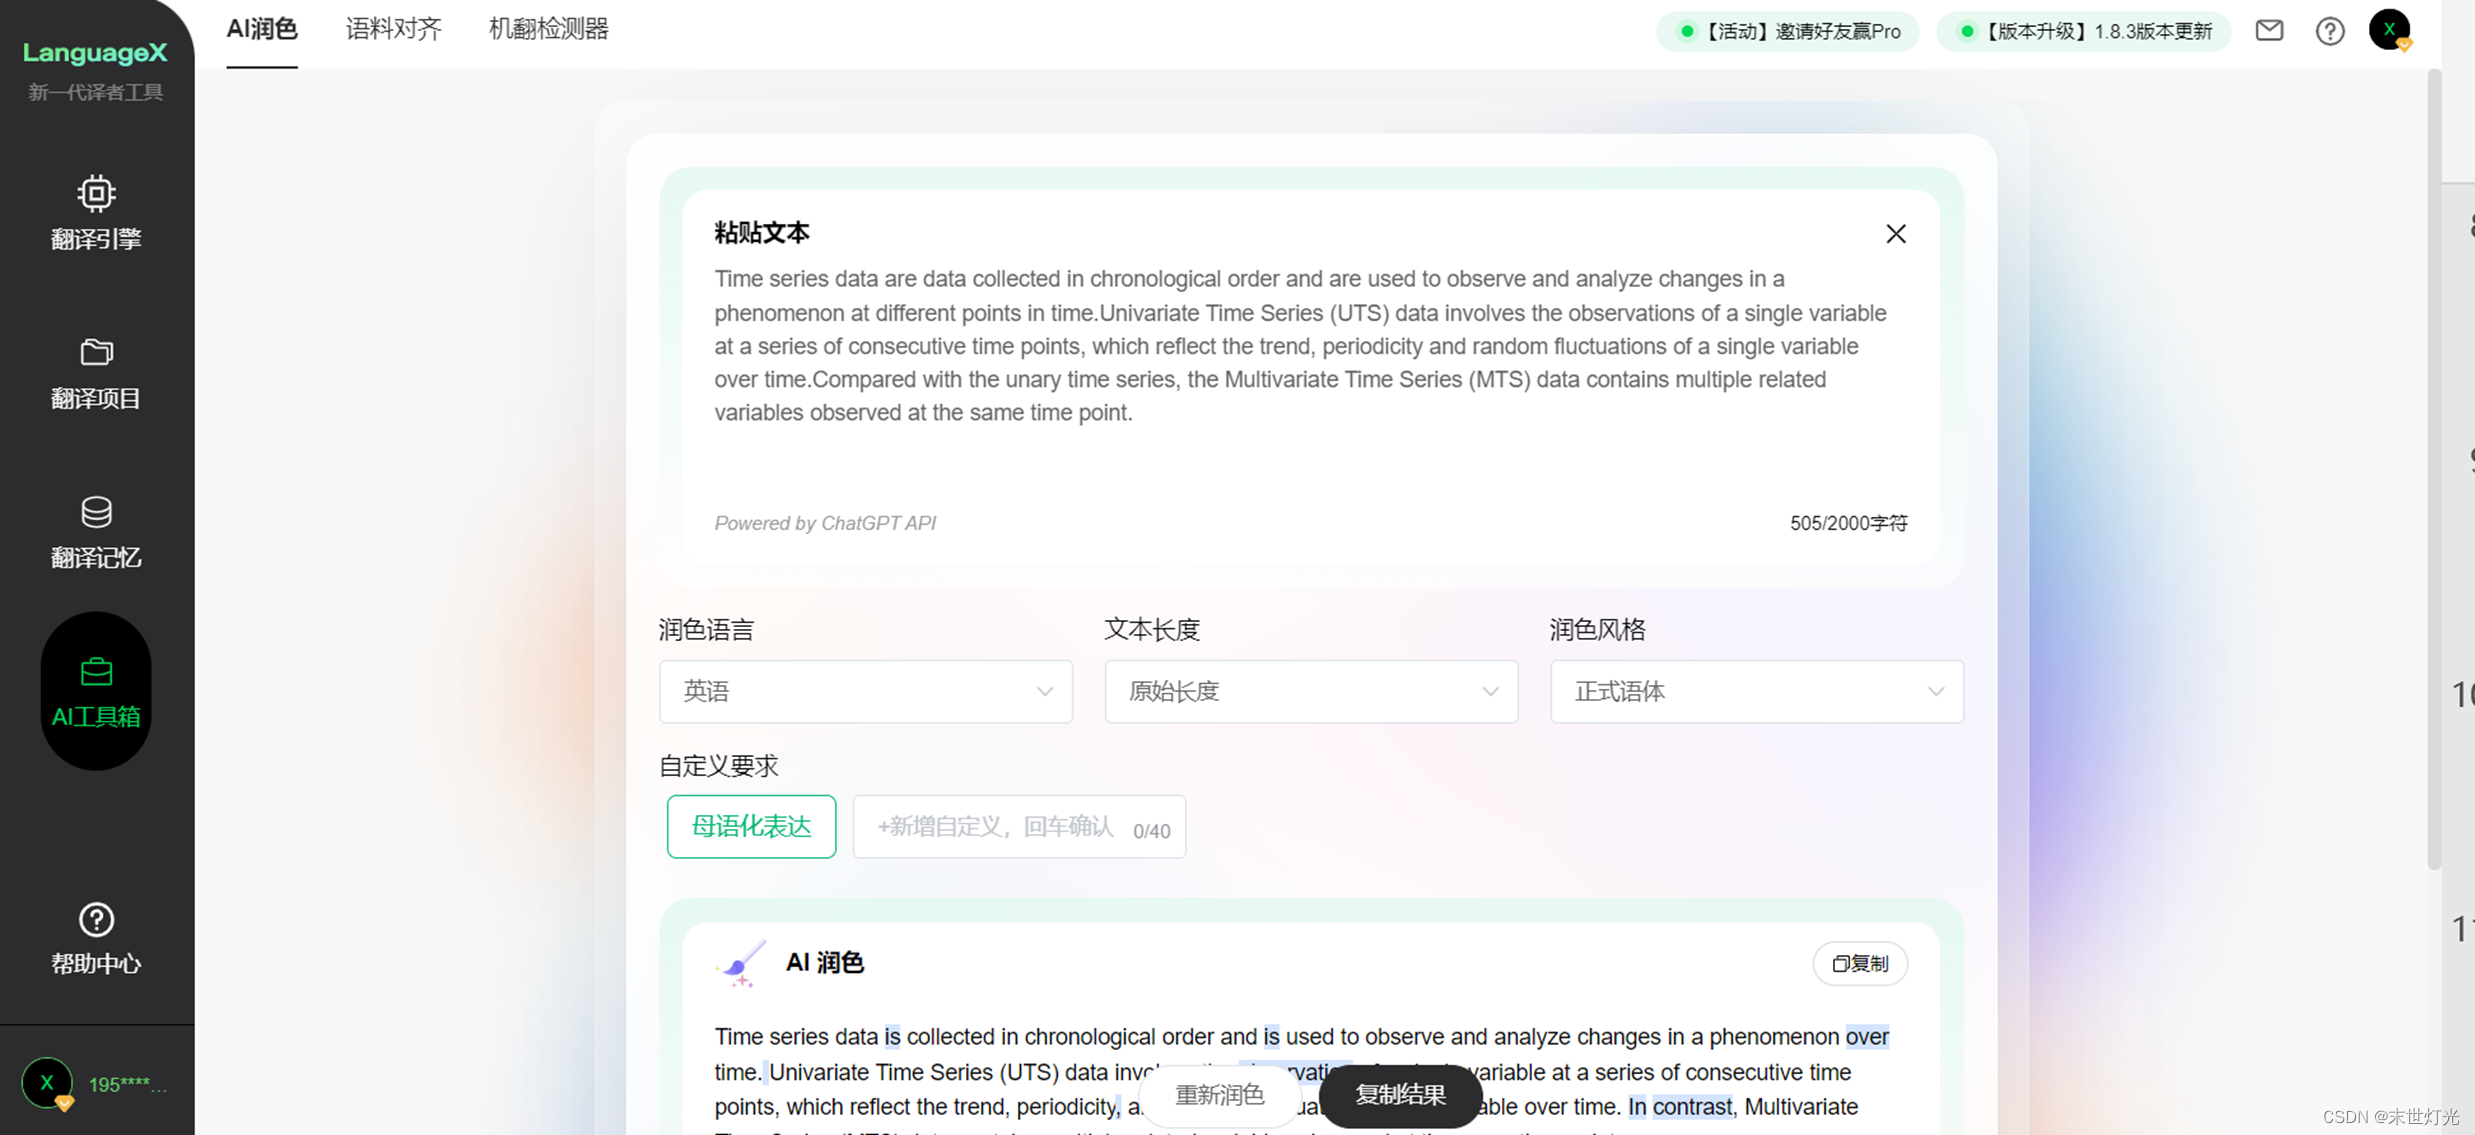This screenshot has width=2475, height=1135.
Task: Click the 复制 button in AI 润色 panel
Action: [x=1859, y=963]
